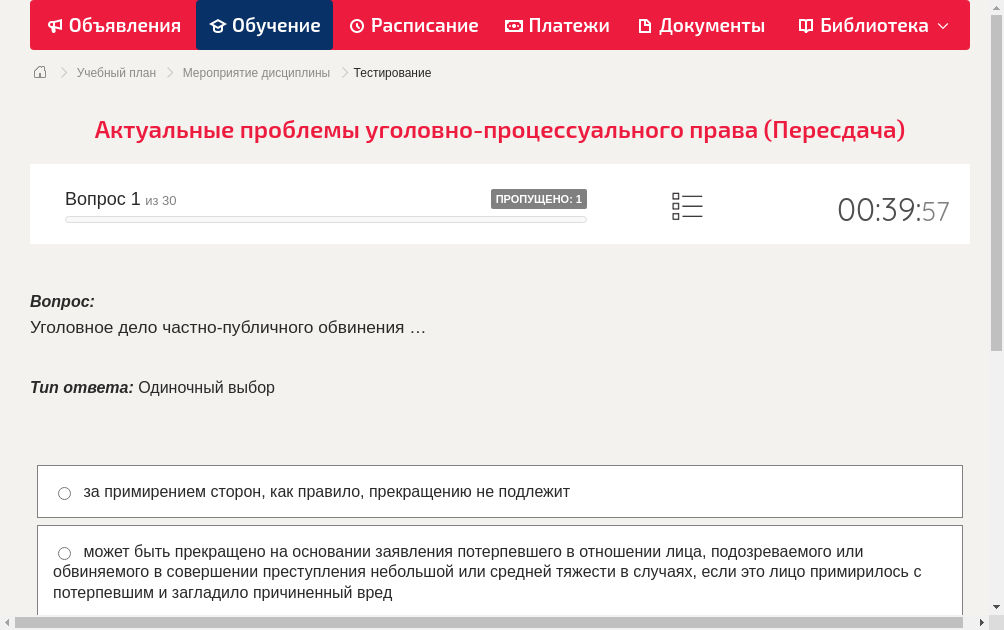Click the ПРОПУЩЕНО: 1 badge
Screen dimensions: 1004x630
click(538, 198)
